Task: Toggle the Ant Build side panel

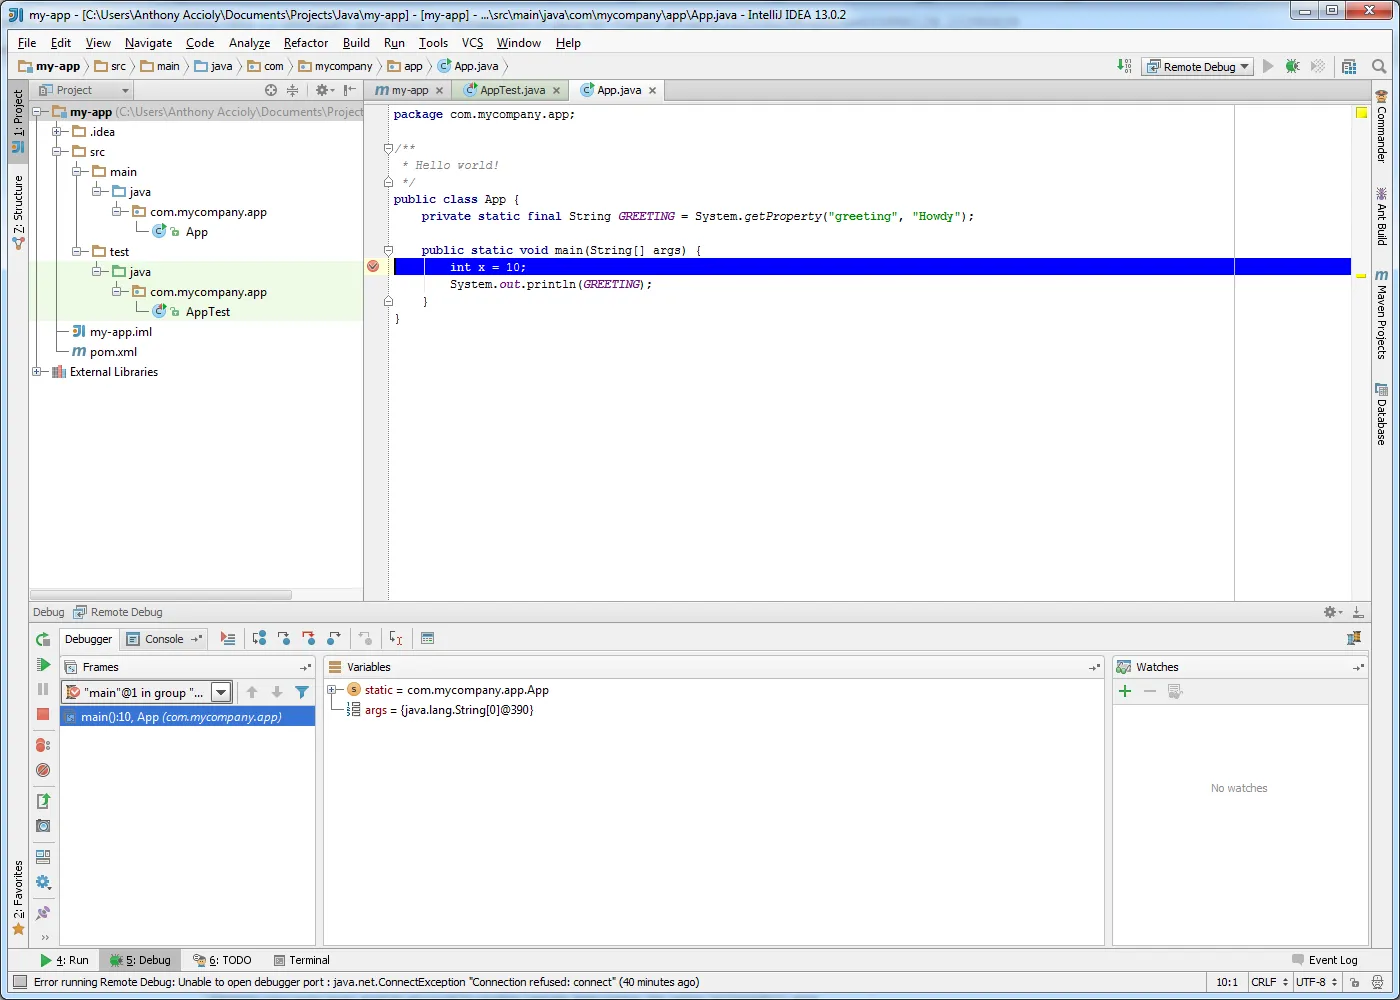Action: [1381, 217]
